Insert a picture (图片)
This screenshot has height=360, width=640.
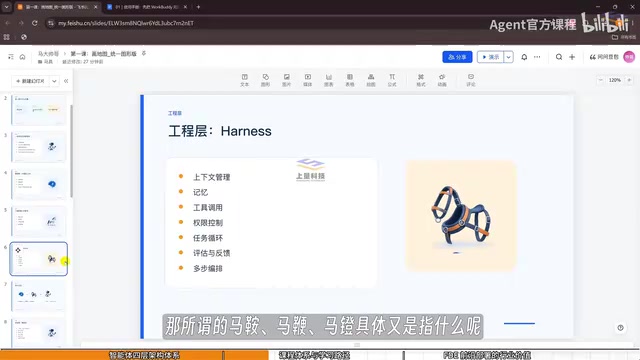[x=287, y=80]
